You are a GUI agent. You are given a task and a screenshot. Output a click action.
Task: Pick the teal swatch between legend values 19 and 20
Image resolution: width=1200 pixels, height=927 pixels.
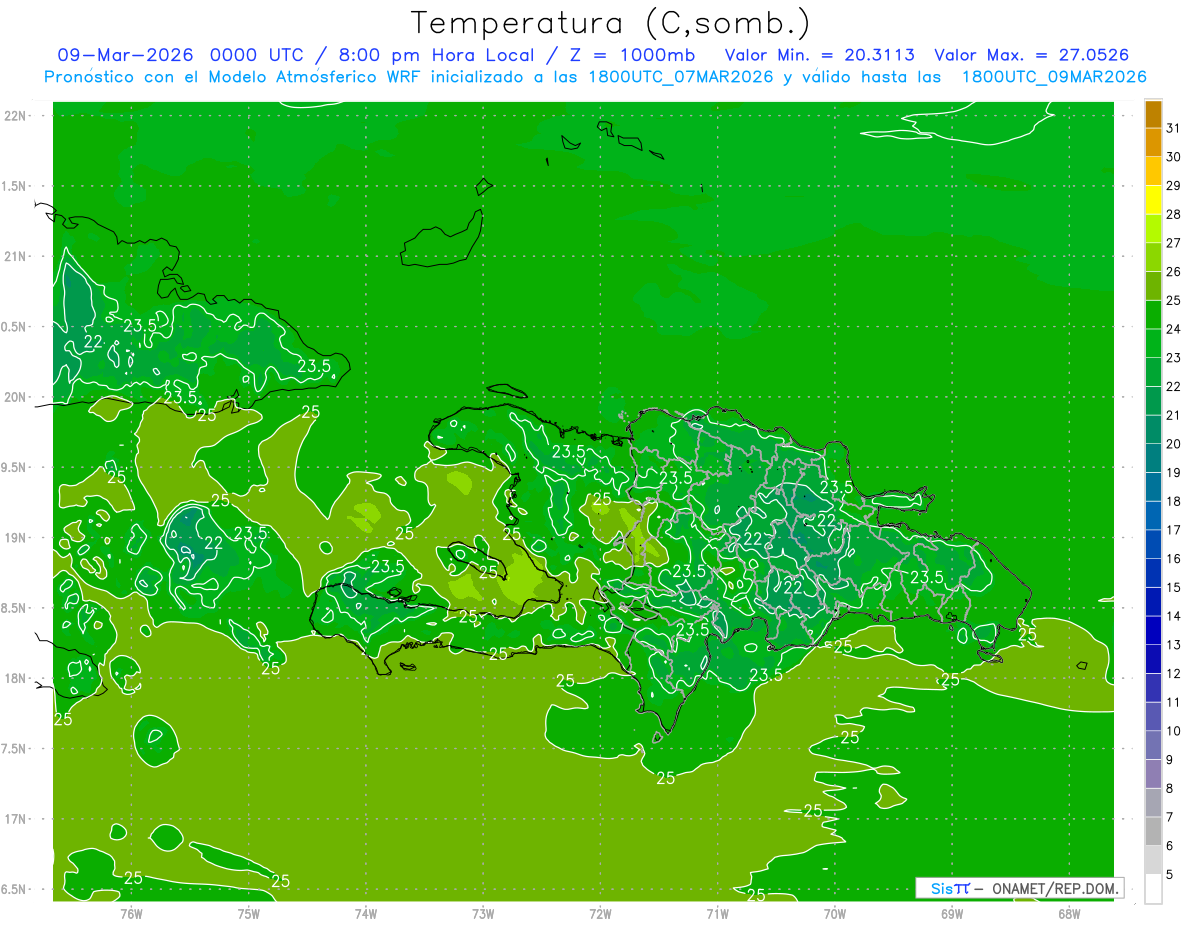(x=1153, y=458)
